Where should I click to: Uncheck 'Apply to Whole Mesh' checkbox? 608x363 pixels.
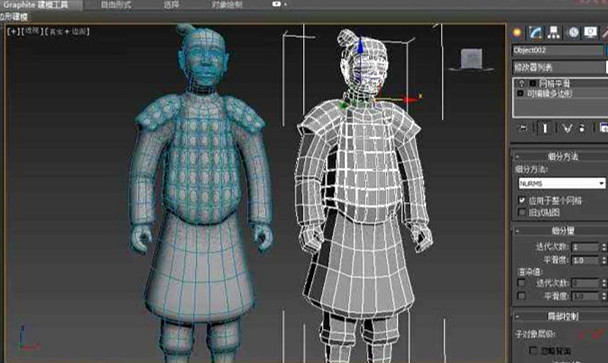coord(522,201)
